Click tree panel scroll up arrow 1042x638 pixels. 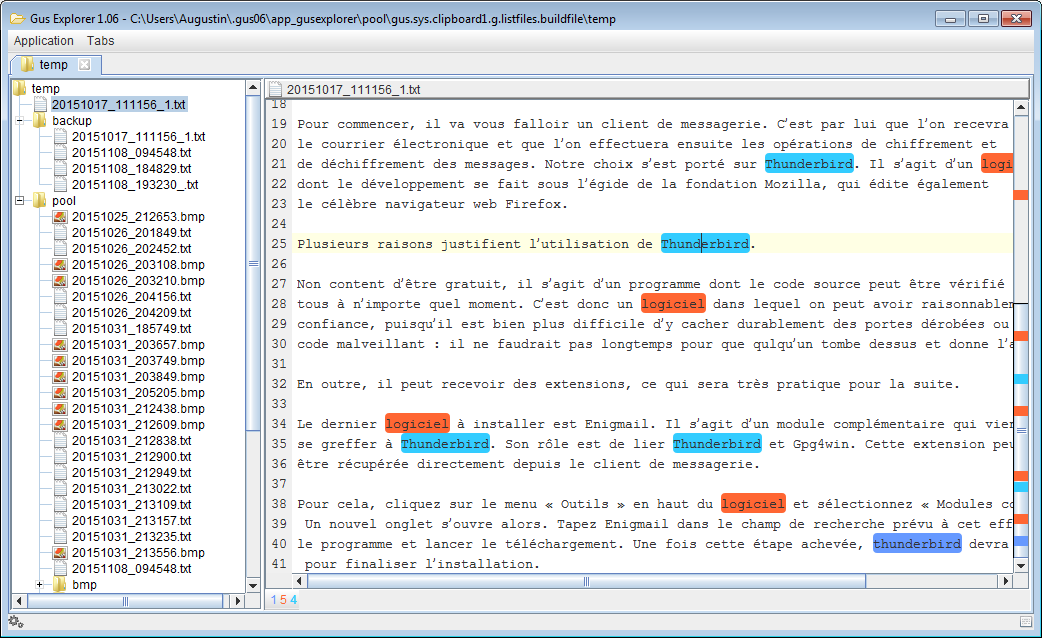253,87
